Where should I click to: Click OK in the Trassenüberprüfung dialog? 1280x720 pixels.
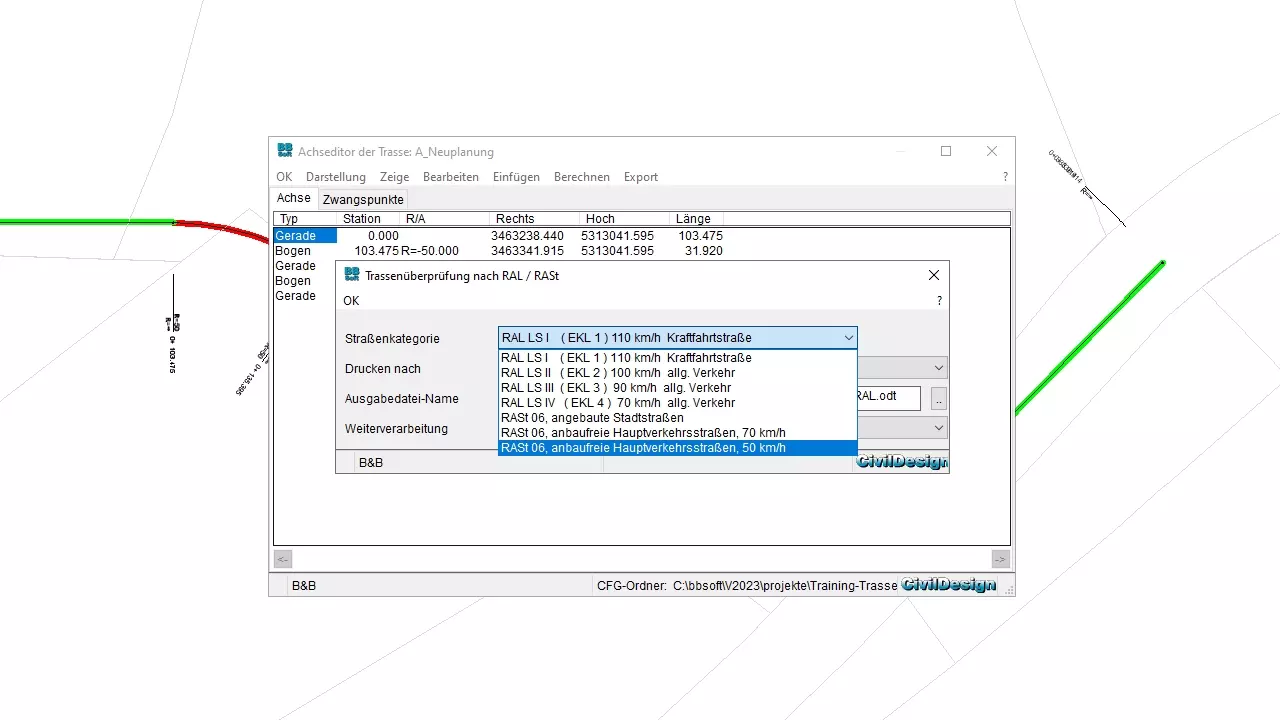351,301
